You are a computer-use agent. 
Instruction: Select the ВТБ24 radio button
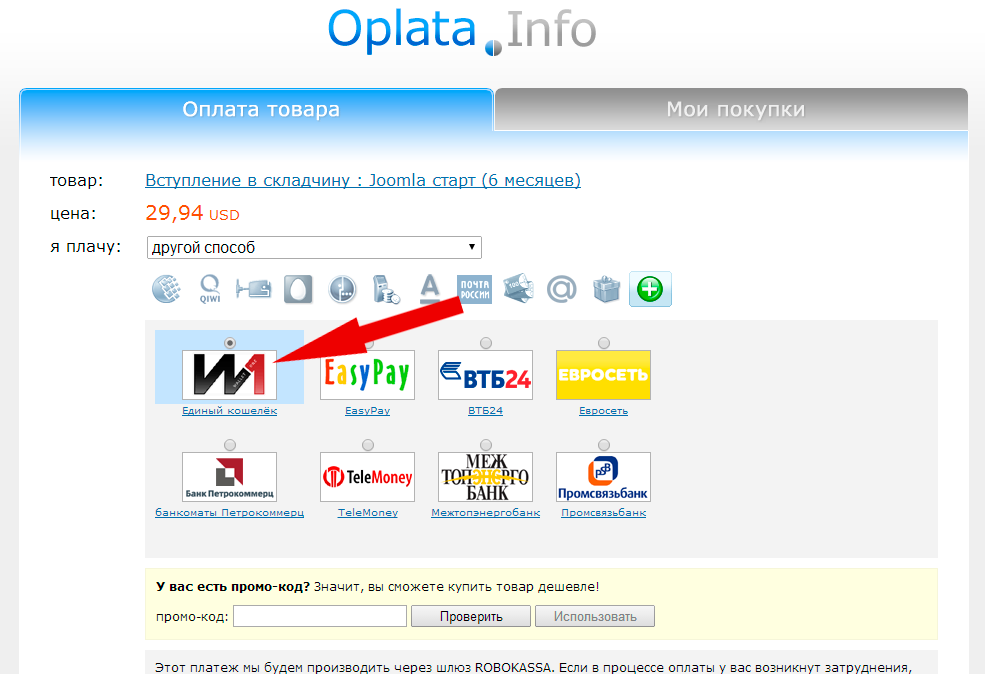point(486,343)
